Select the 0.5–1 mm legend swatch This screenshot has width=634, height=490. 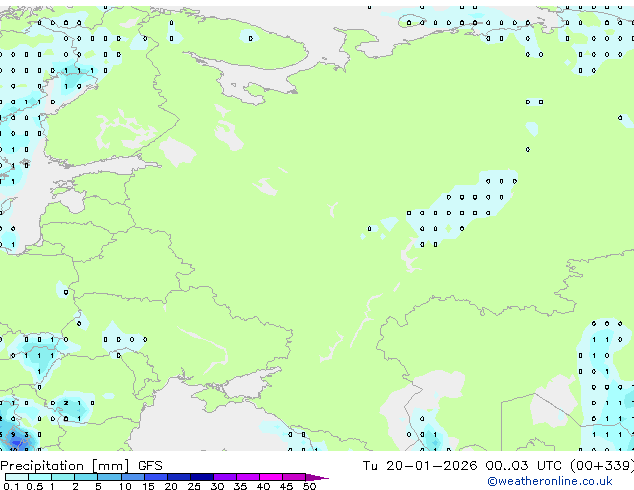40,477
